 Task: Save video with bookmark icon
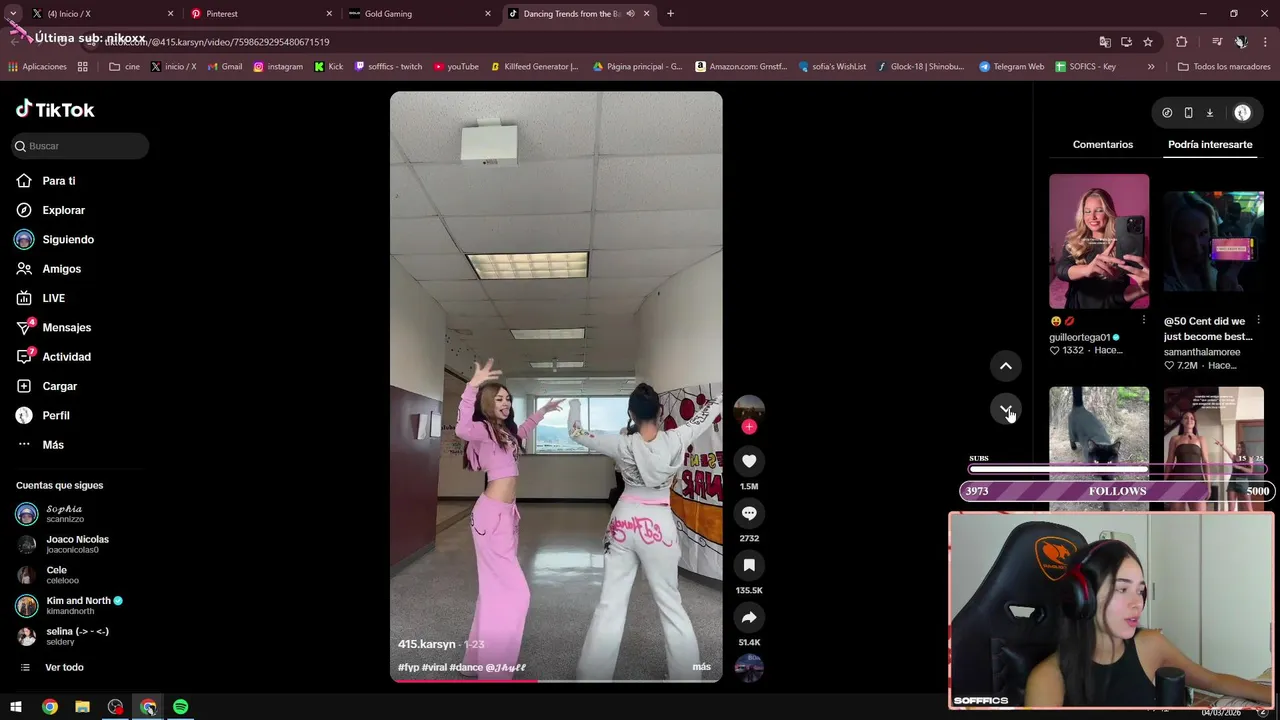pyautogui.click(x=749, y=565)
